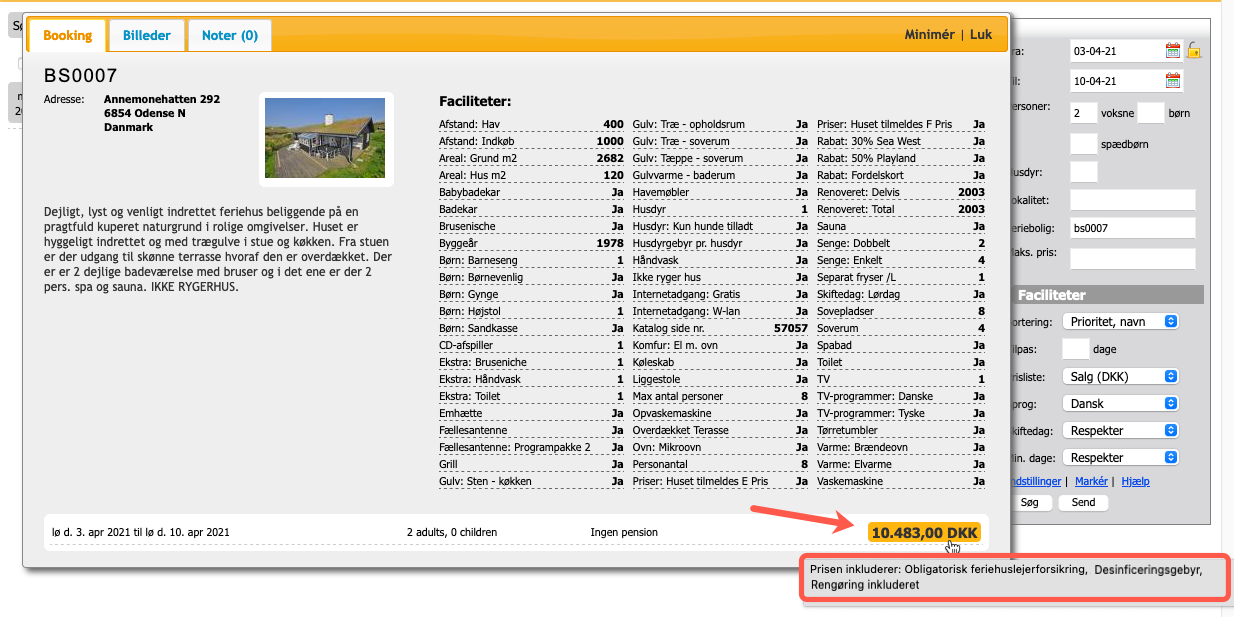Screen dimensions: 1234x617
Task: Click facility row Afstand: Hav
Action: click(531, 124)
